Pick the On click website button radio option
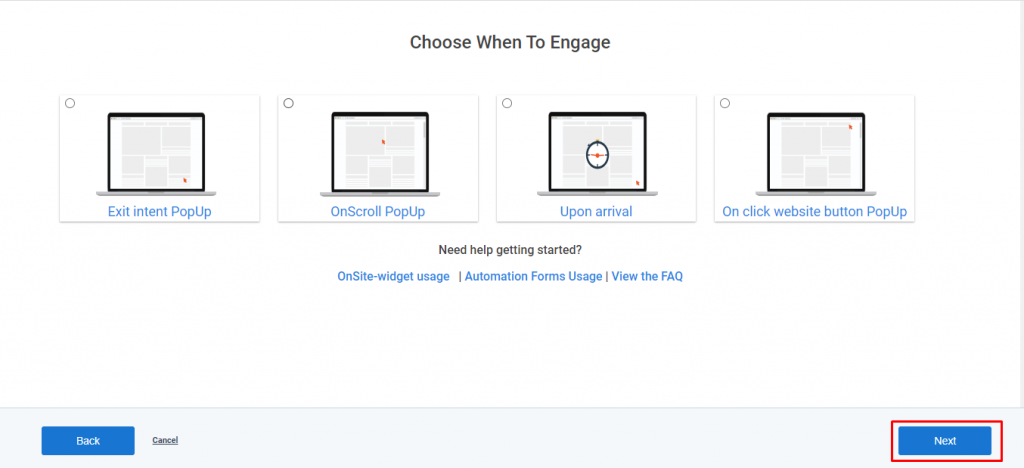The width and height of the screenshot is (1024, 468). (x=725, y=103)
